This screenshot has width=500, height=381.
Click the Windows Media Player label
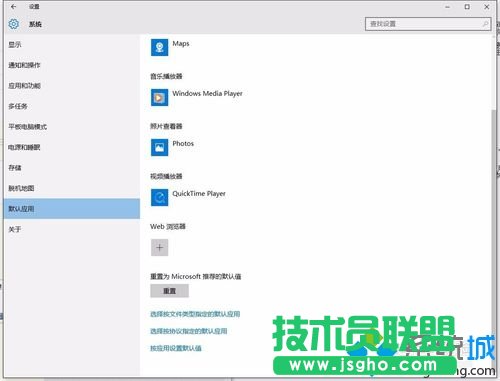(x=207, y=94)
